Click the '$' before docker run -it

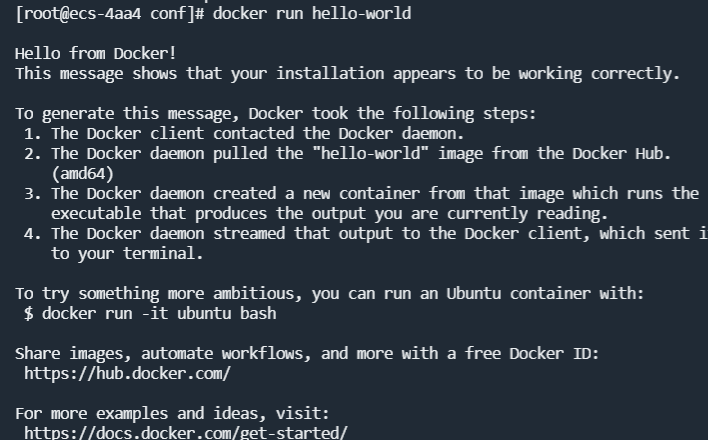(29, 313)
